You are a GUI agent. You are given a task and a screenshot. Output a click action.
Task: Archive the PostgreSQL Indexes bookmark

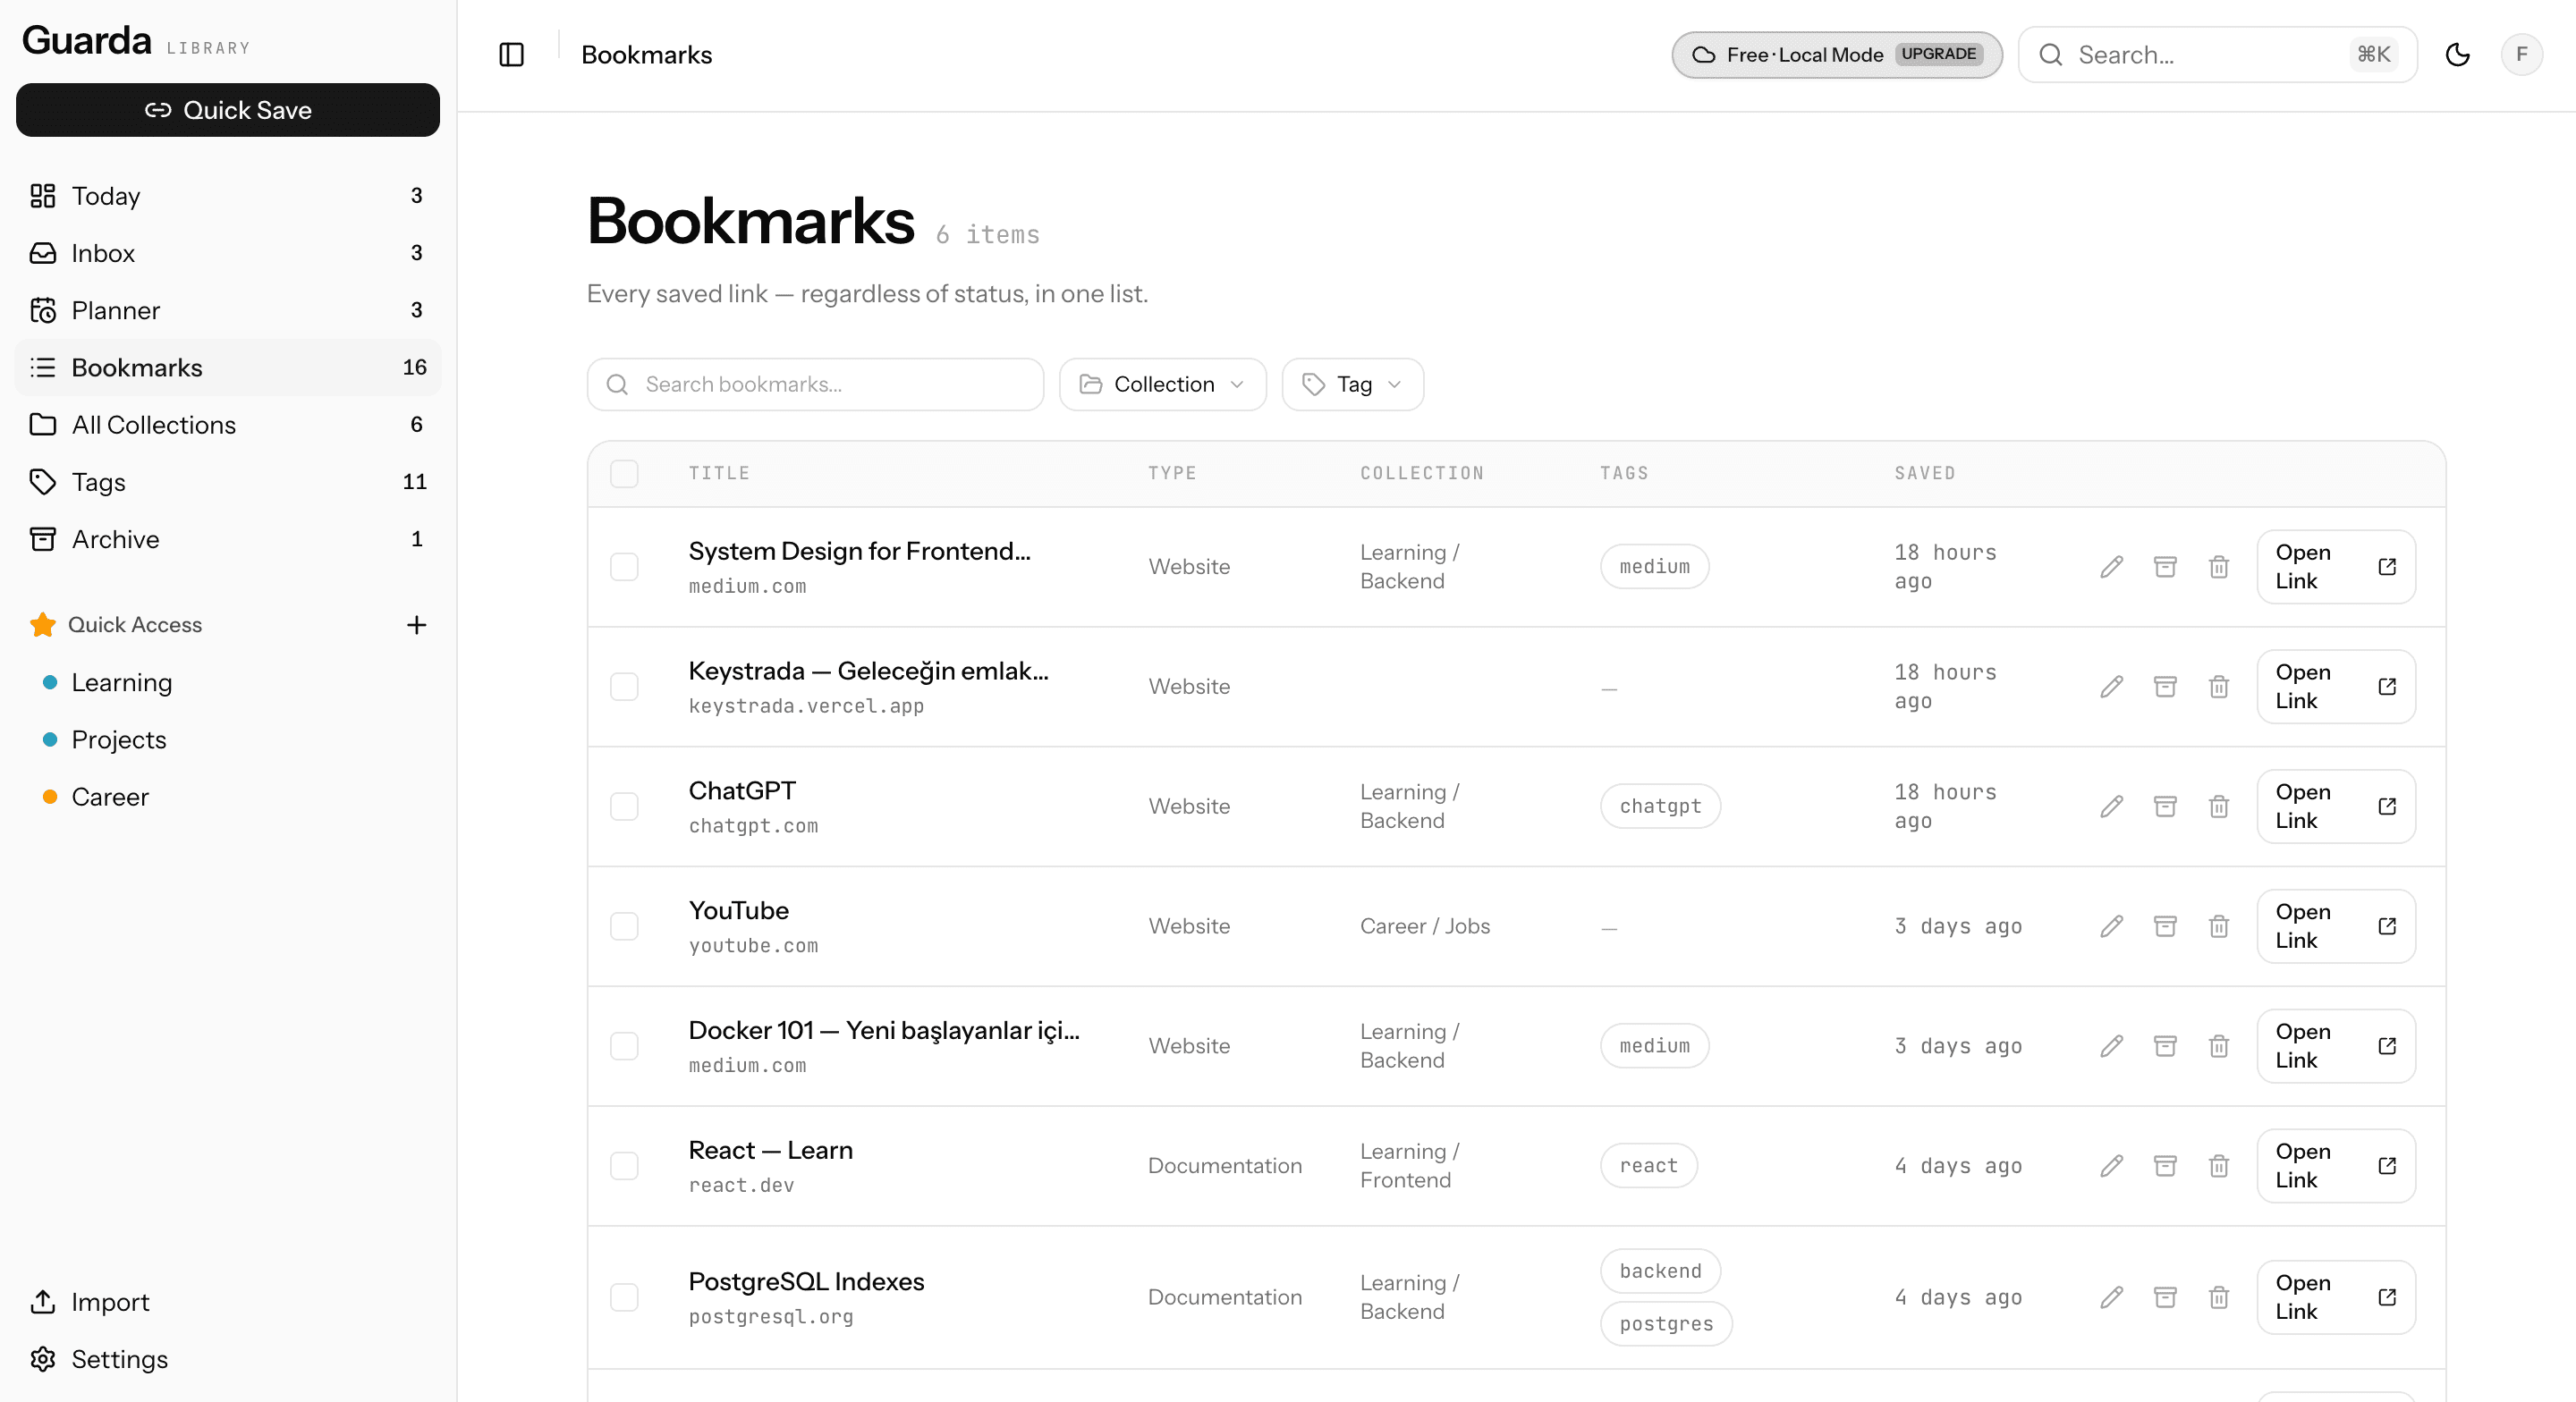[x=2165, y=1298]
